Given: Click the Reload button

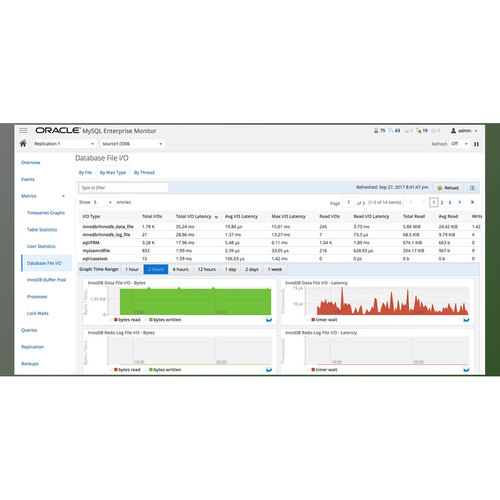Looking at the screenshot, I should (448, 188).
